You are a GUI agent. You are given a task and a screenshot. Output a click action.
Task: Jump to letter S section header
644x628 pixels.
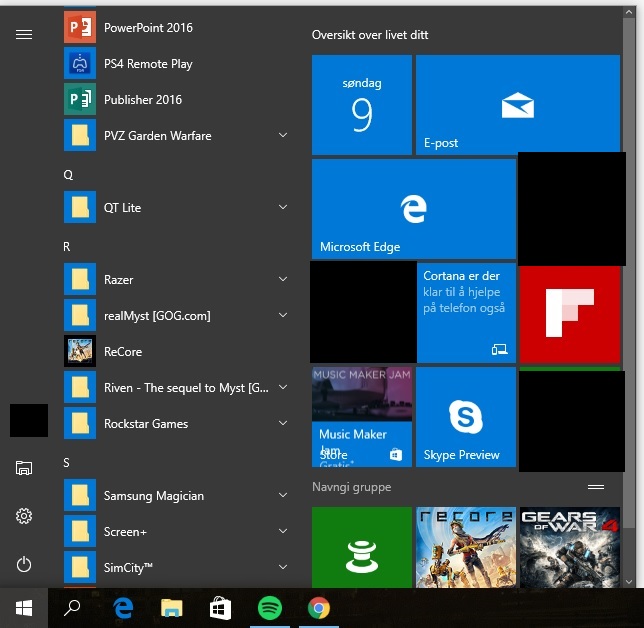67,463
